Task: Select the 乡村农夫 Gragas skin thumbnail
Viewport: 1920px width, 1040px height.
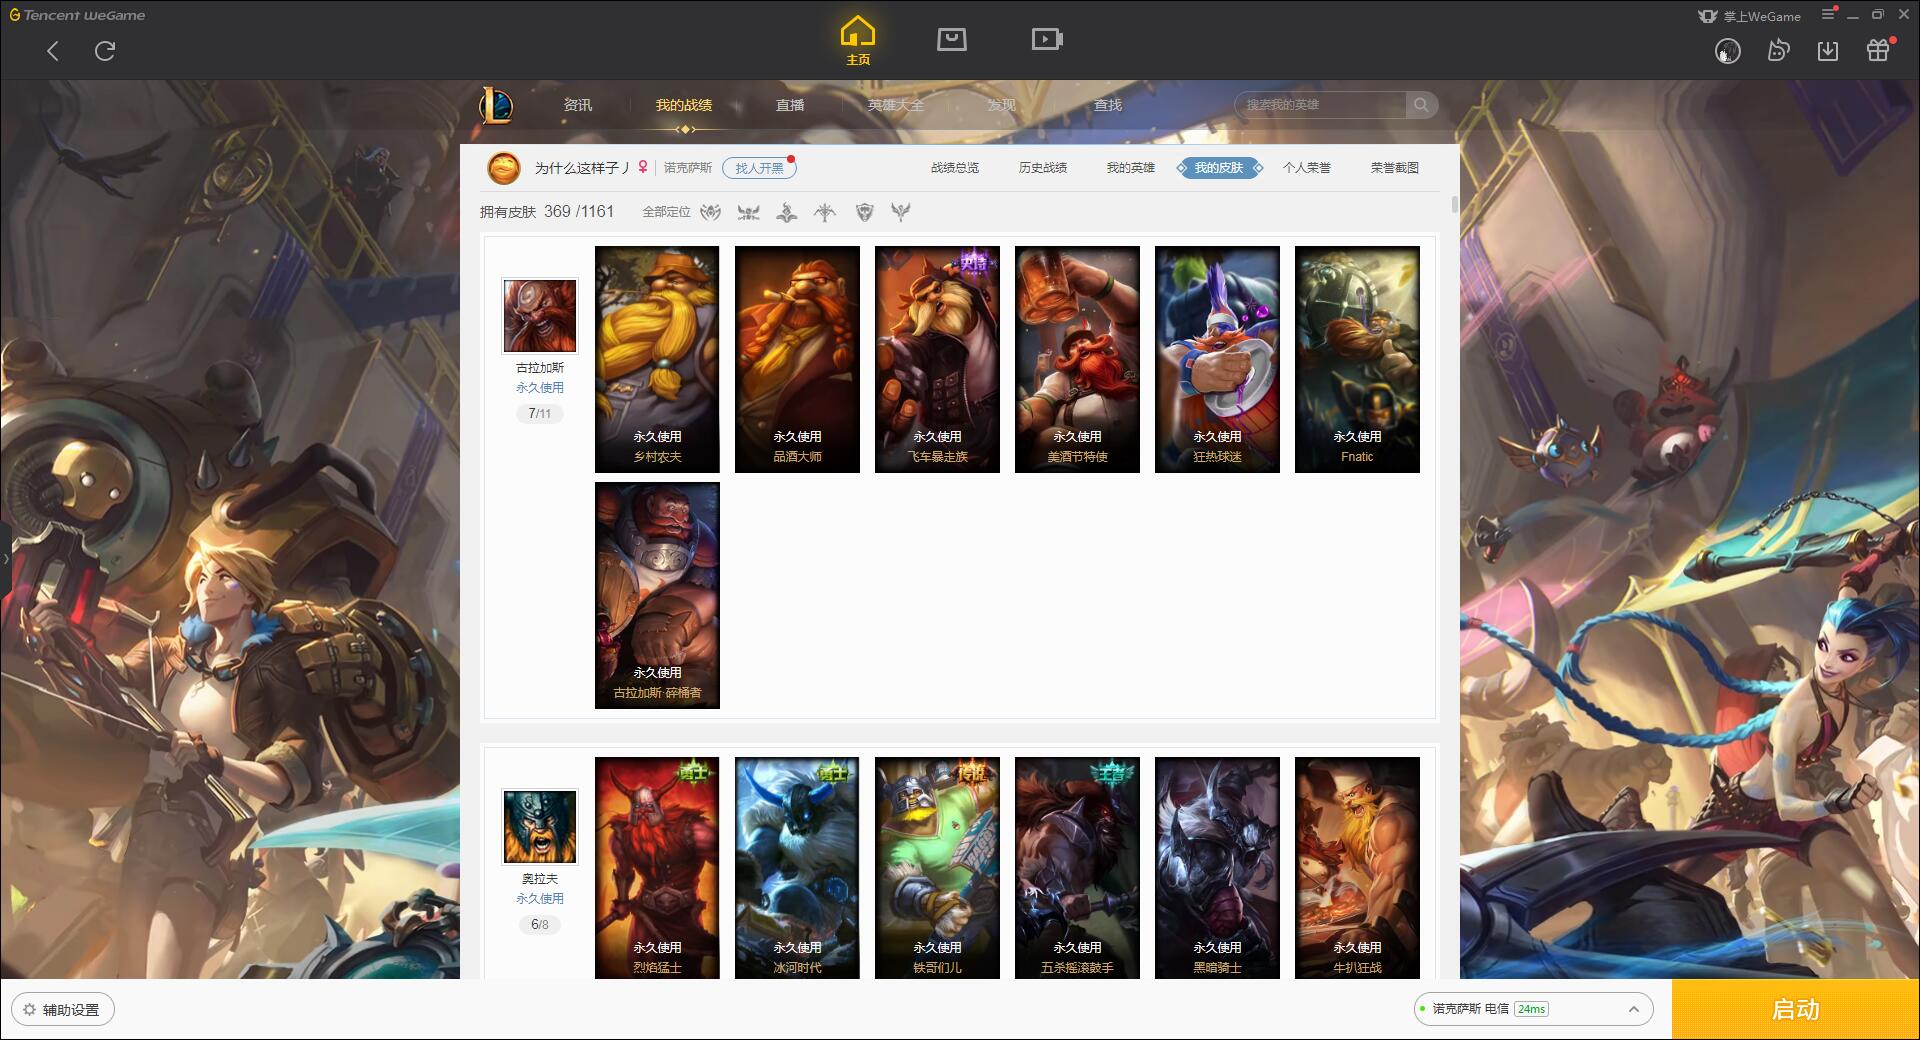Action: coord(657,359)
